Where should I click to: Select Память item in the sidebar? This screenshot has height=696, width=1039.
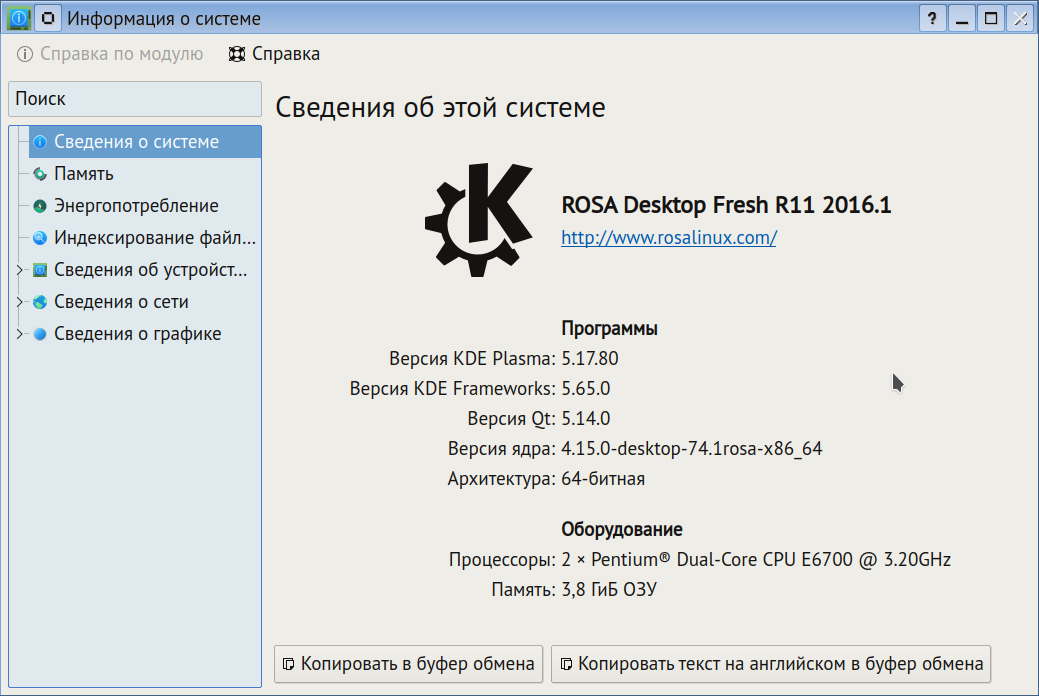(84, 174)
